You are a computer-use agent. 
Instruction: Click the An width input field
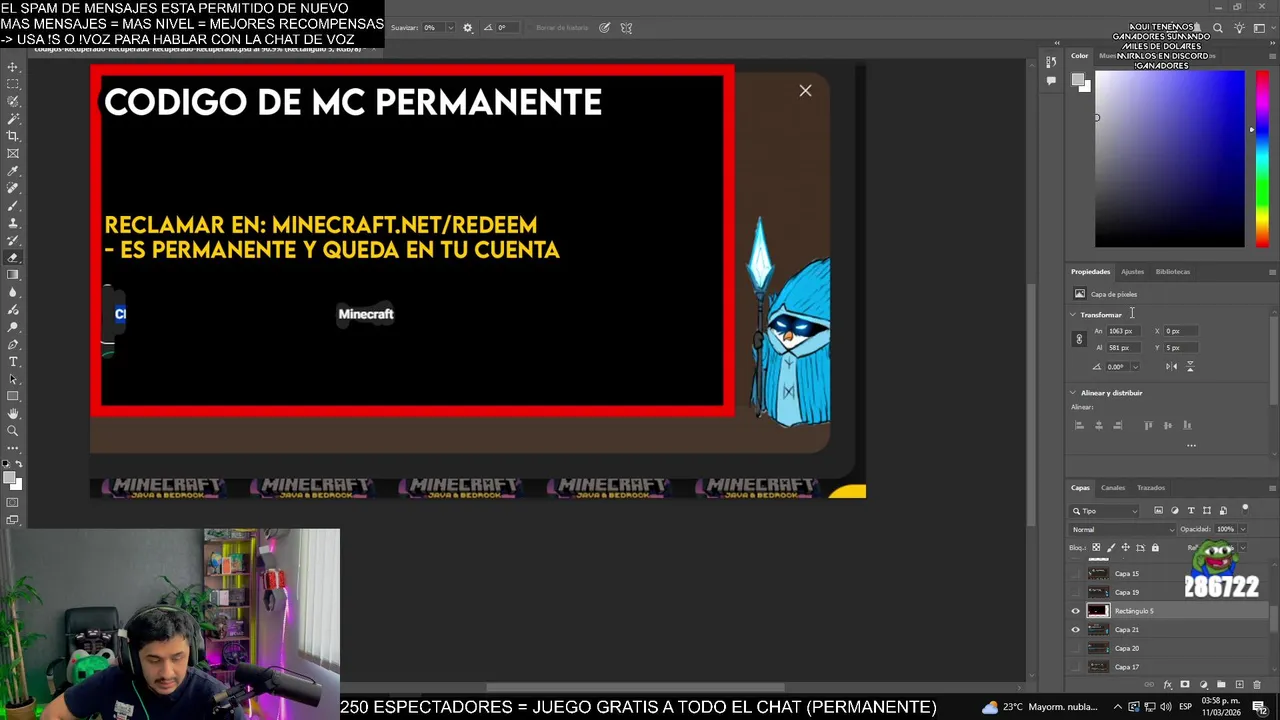pos(1125,331)
